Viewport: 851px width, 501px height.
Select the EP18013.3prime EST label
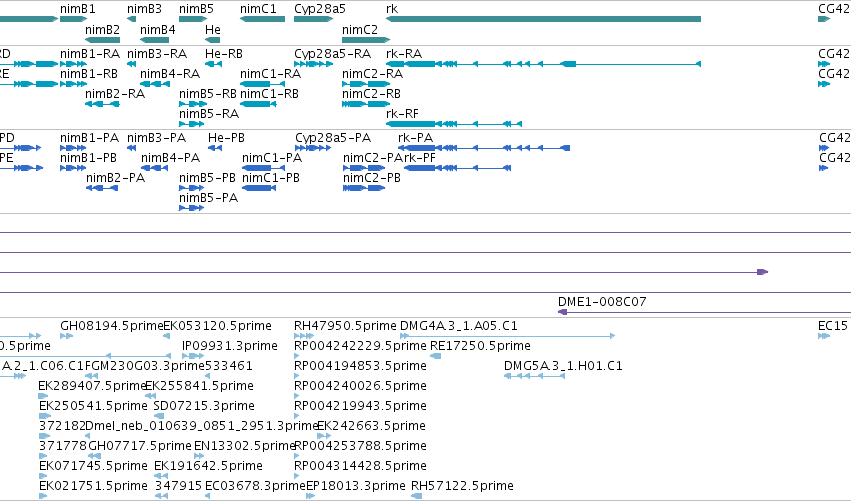coord(356,486)
